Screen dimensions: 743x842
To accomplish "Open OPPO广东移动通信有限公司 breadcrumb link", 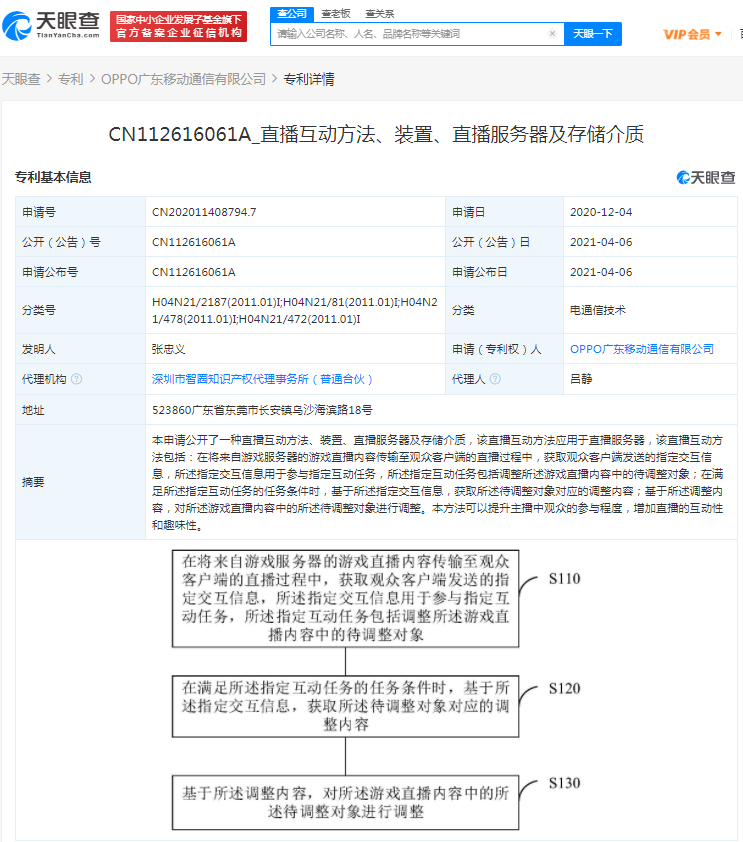I will pos(184,79).
